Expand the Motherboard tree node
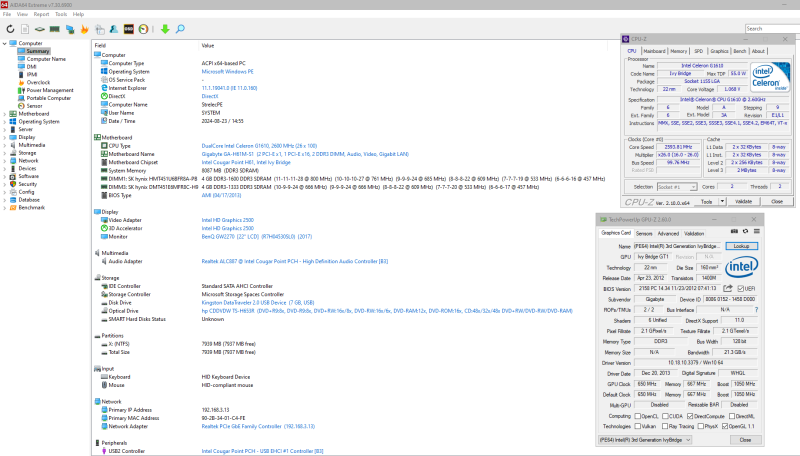 (5, 114)
